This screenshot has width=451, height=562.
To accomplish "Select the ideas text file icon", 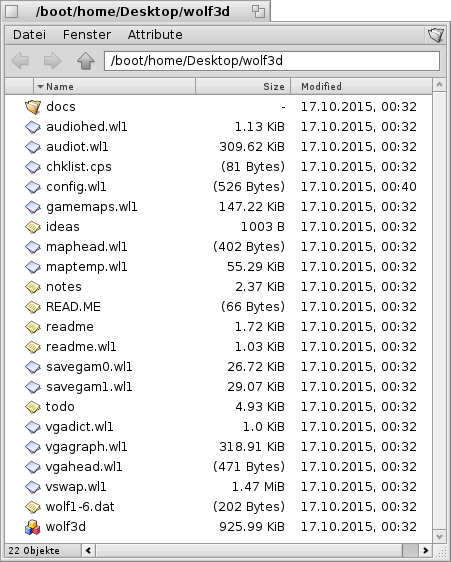I will [33, 227].
